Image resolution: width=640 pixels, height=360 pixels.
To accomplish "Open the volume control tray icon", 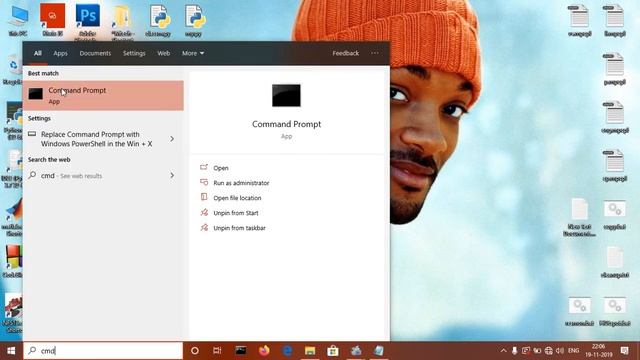I will tap(560, 351).
